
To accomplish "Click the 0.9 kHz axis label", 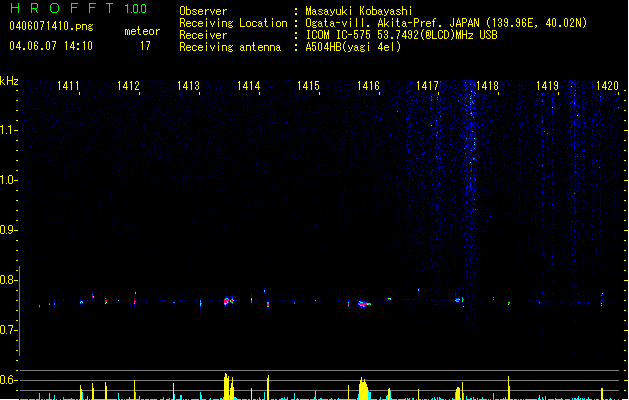I will (x=7, y=230).
